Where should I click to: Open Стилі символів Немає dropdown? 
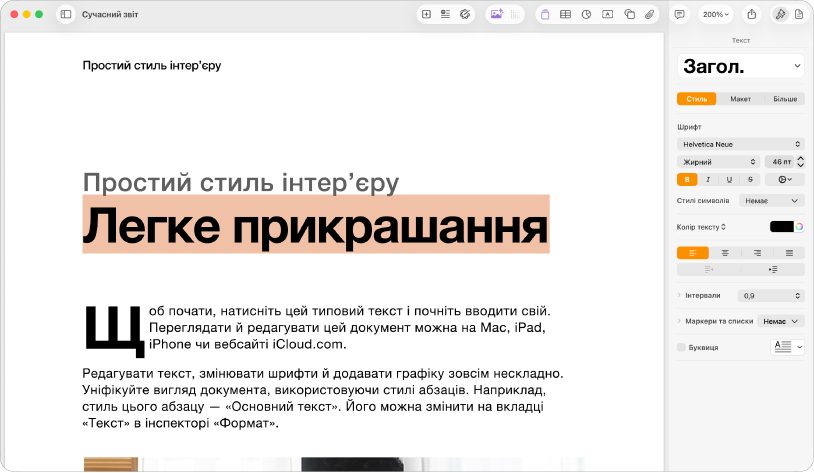click(771, 200)
